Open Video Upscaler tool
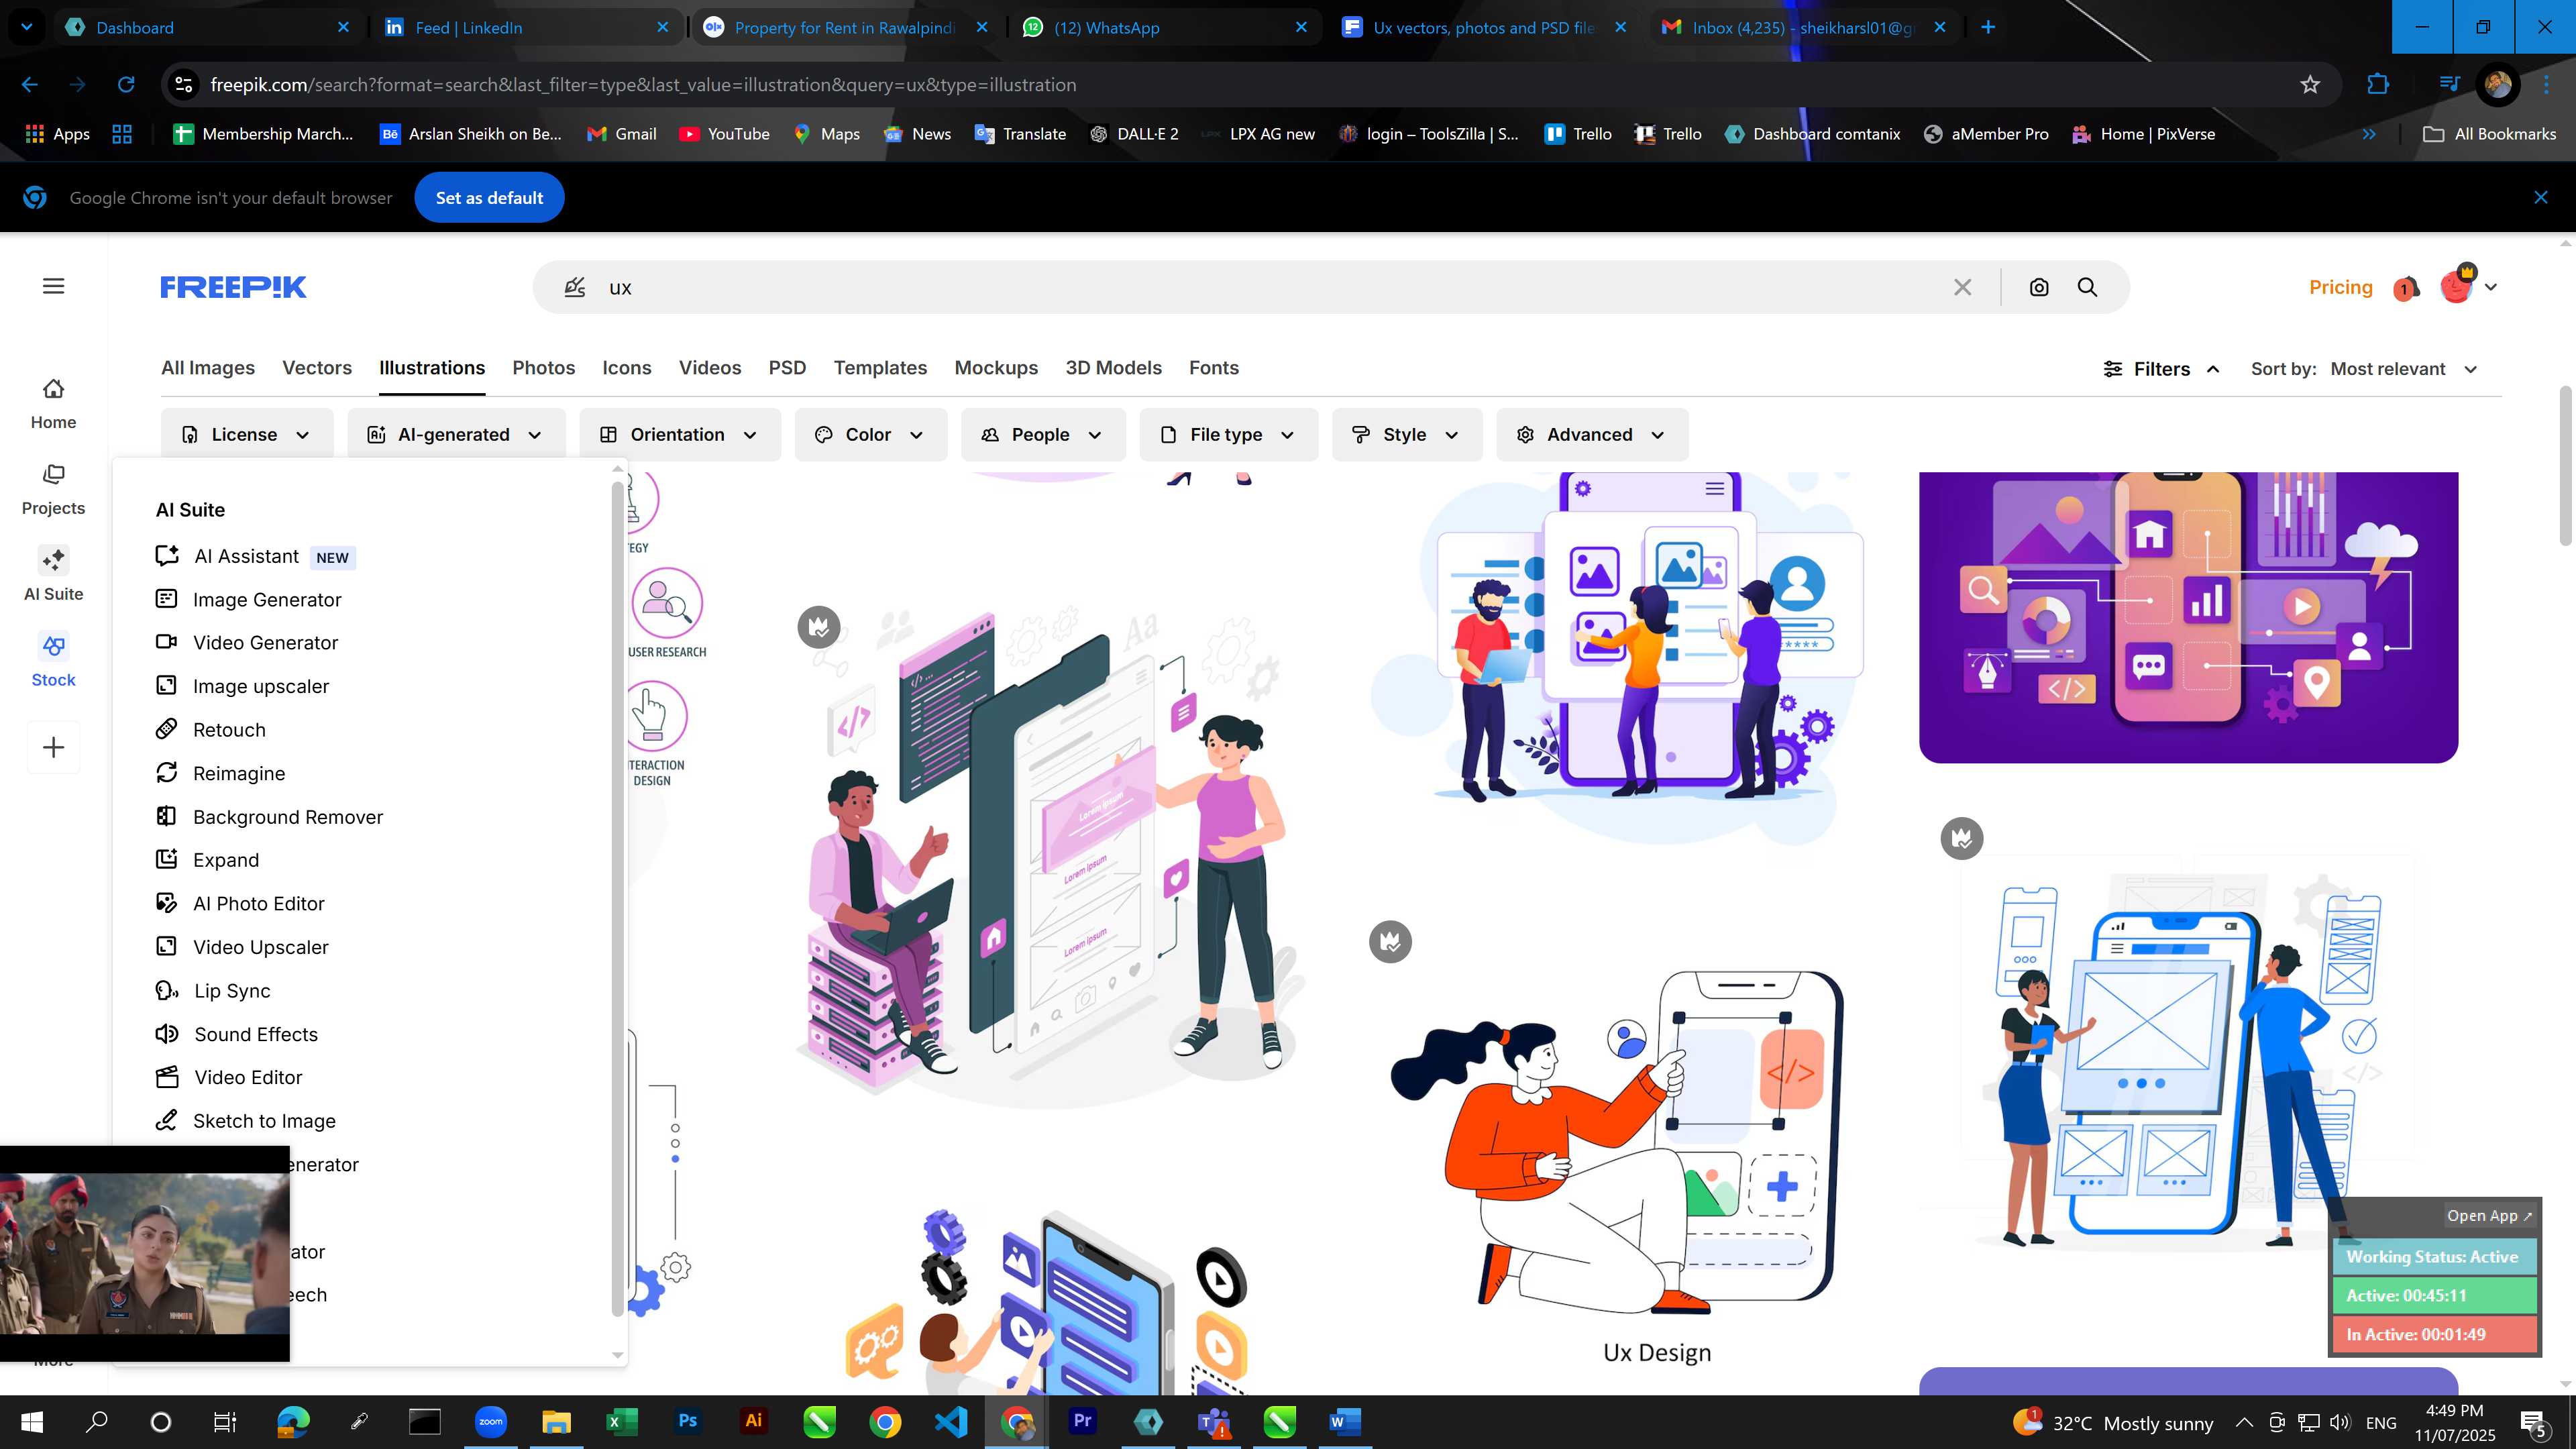2576x1449 pixels. 242,947
